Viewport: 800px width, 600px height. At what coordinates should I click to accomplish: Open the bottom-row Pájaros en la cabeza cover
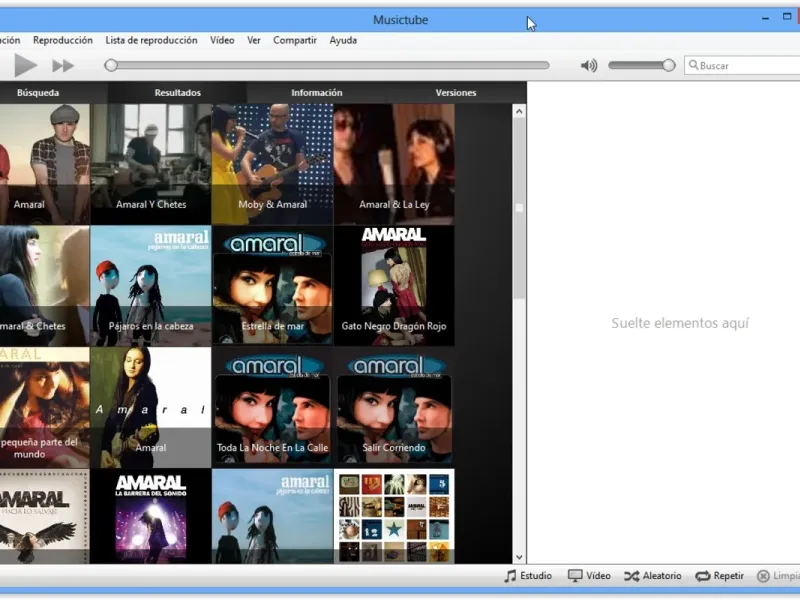(x=272, y=516)
